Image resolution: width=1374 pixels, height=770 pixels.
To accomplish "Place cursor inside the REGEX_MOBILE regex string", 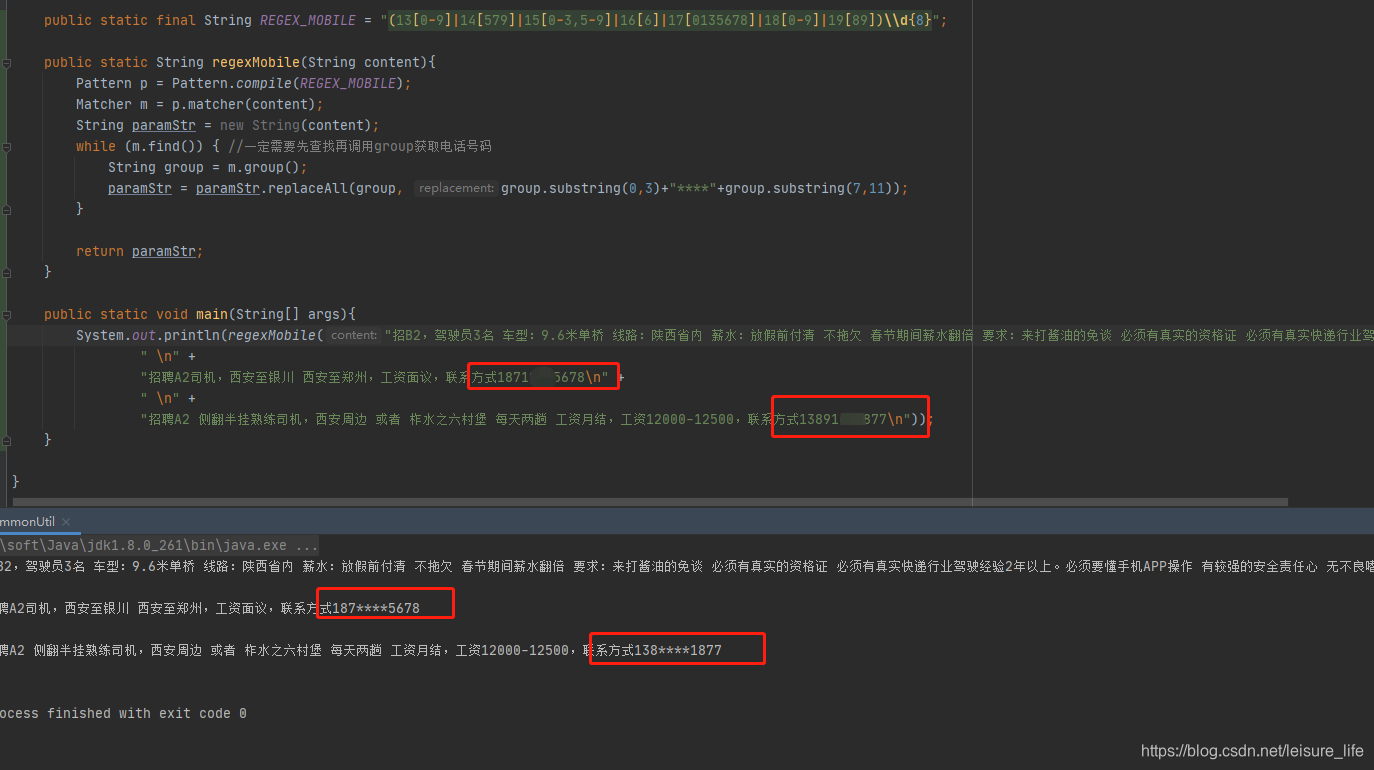I will 600,20.
